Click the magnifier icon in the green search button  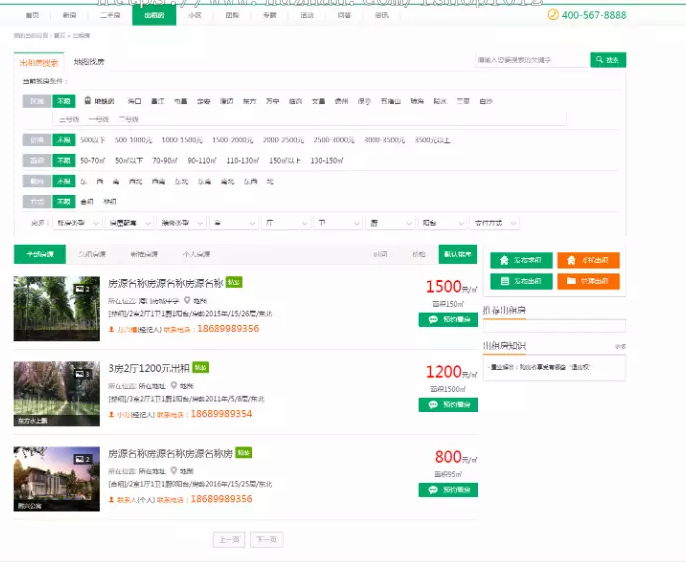(599, 59)
